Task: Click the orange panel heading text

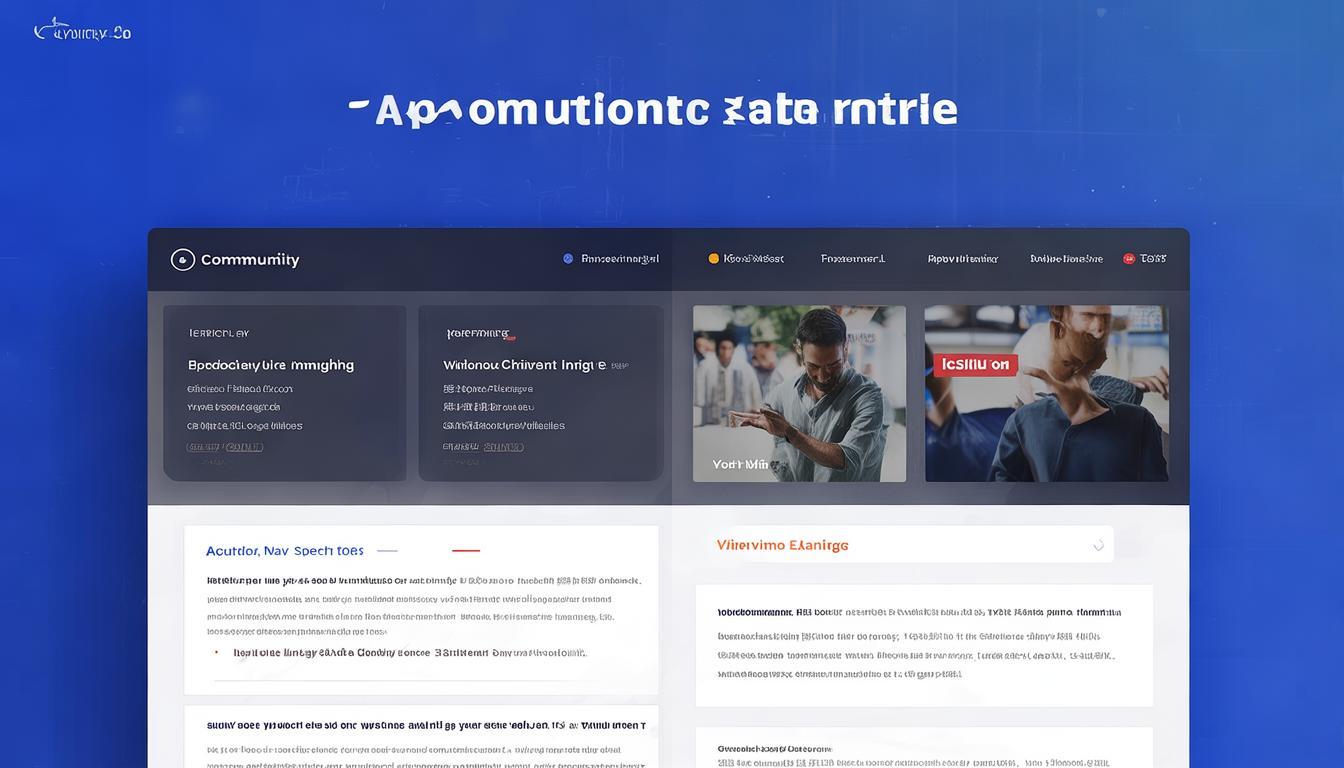Action: point(782,545)
